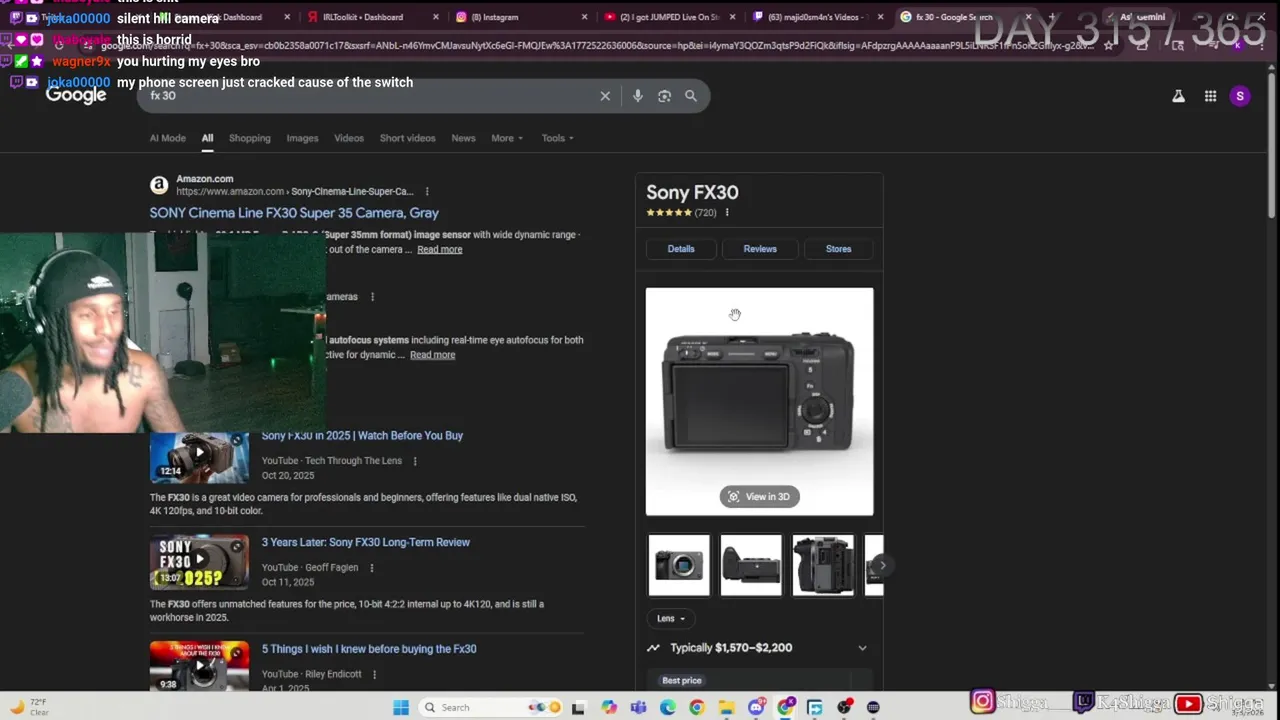Image resolution: width=1280 pixels, height=720 pixels.
Task: Click the Amazon favicon icon
Action: pyautogui.click(x=159, y=185)
